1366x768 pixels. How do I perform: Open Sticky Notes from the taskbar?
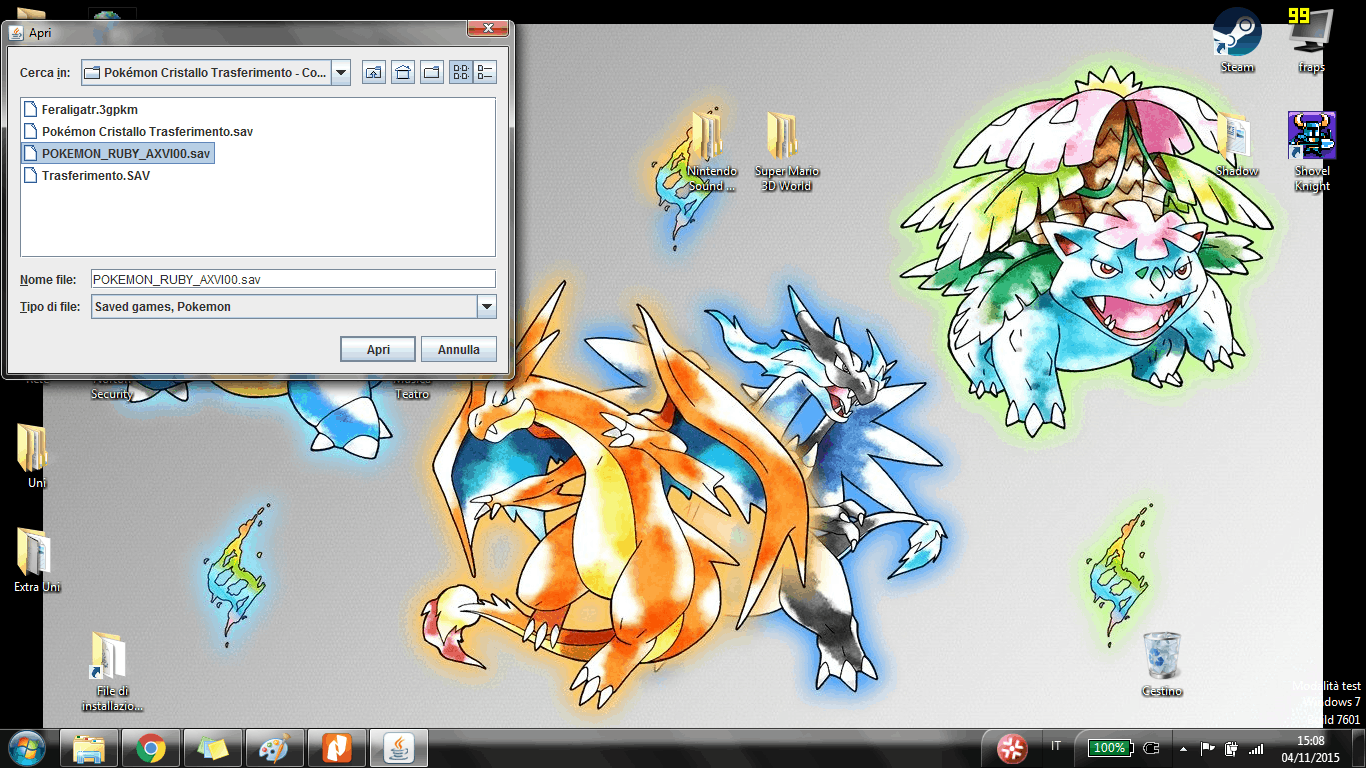click(214, 748)
